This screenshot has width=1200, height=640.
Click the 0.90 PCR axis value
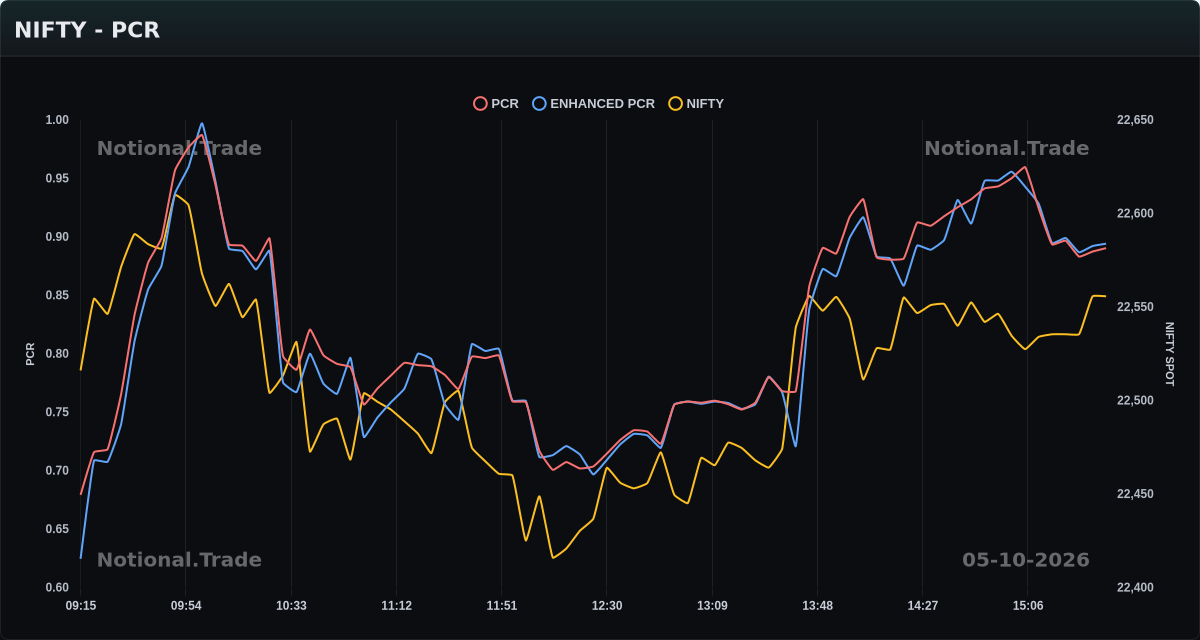[57, 237]
